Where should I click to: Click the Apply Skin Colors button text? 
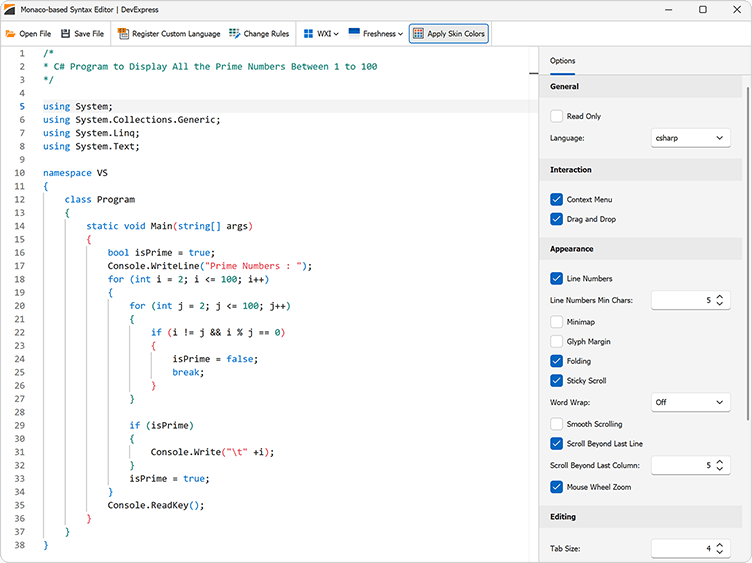tap(456, 34)
